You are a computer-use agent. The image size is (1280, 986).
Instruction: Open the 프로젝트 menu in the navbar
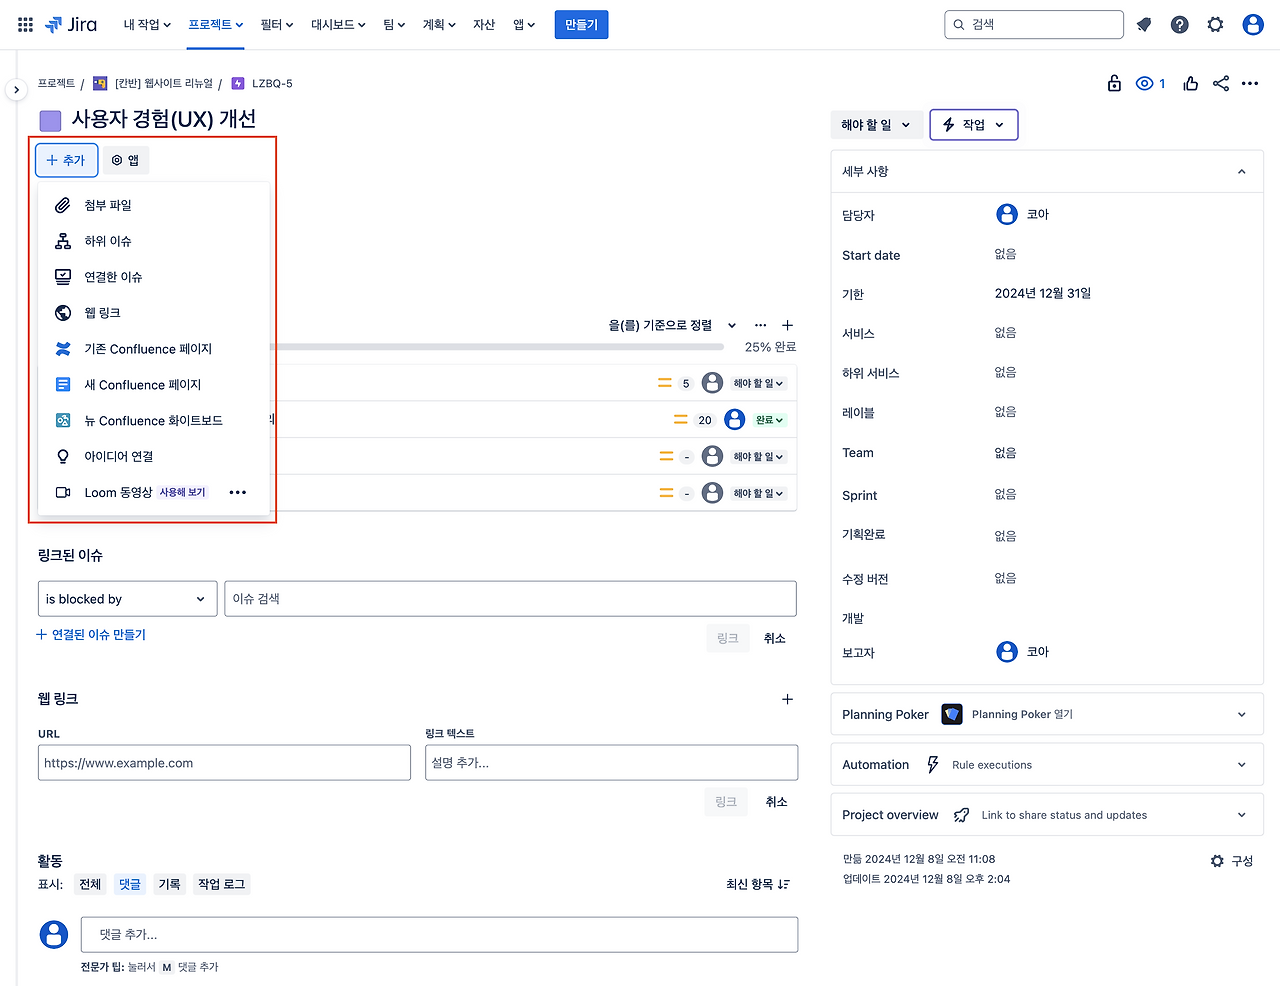point(215,24)
